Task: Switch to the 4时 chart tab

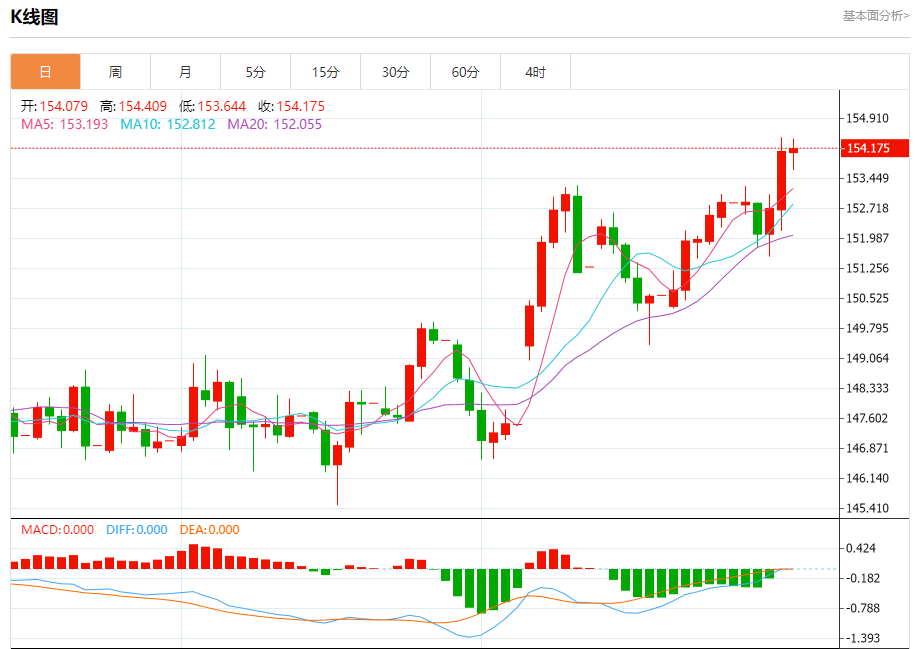Action: click(535, 72)
